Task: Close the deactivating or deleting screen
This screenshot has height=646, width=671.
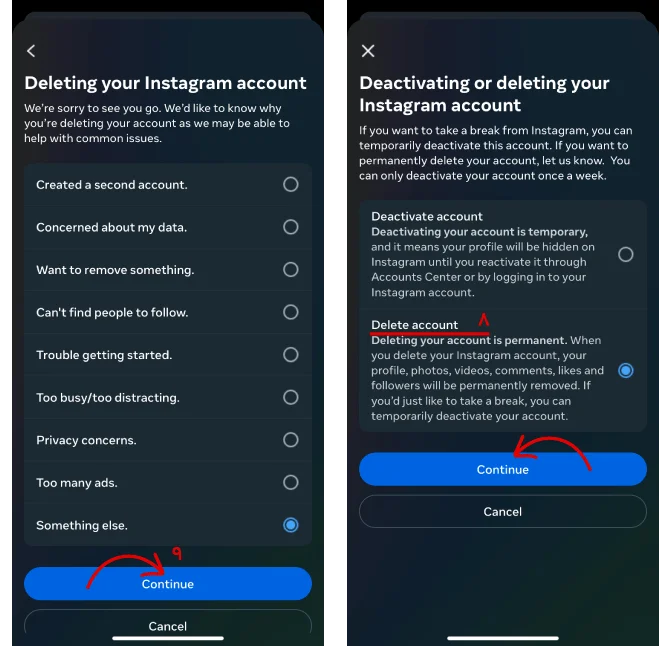Action: [x=368, y=51]
